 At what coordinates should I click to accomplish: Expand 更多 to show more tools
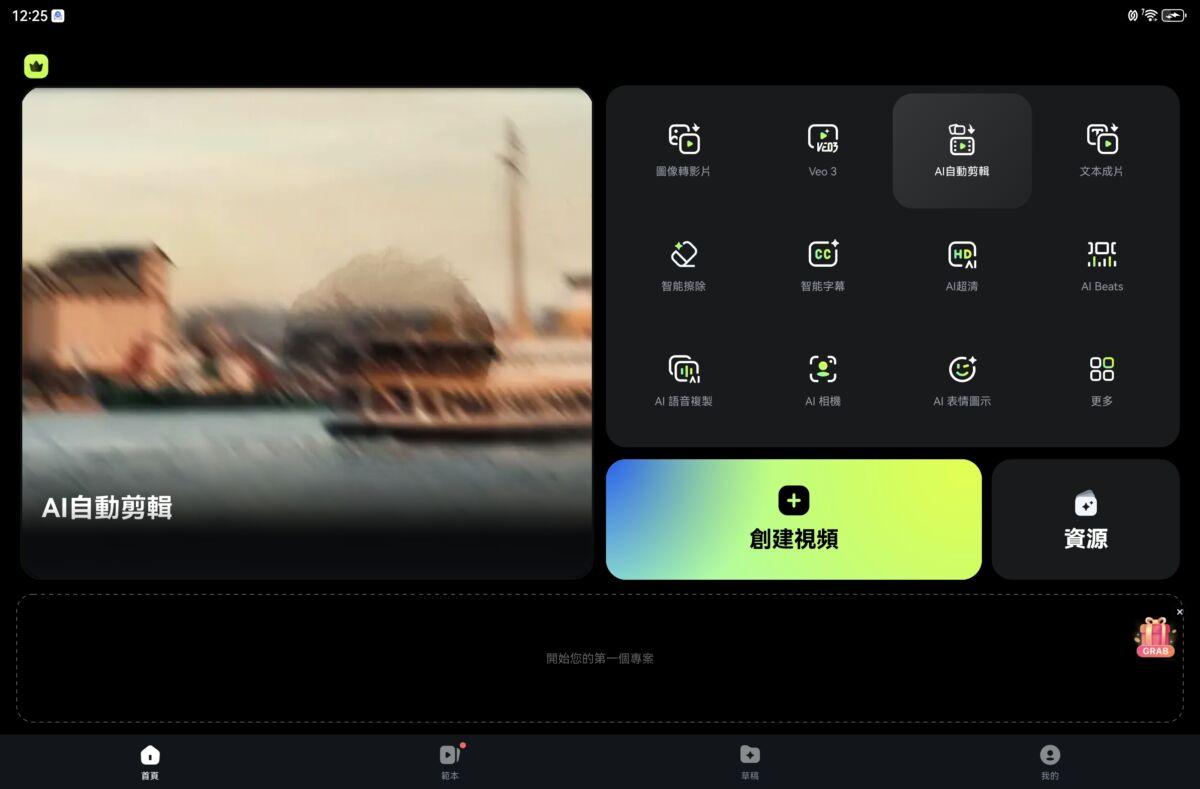click(x=1101, y=380)
